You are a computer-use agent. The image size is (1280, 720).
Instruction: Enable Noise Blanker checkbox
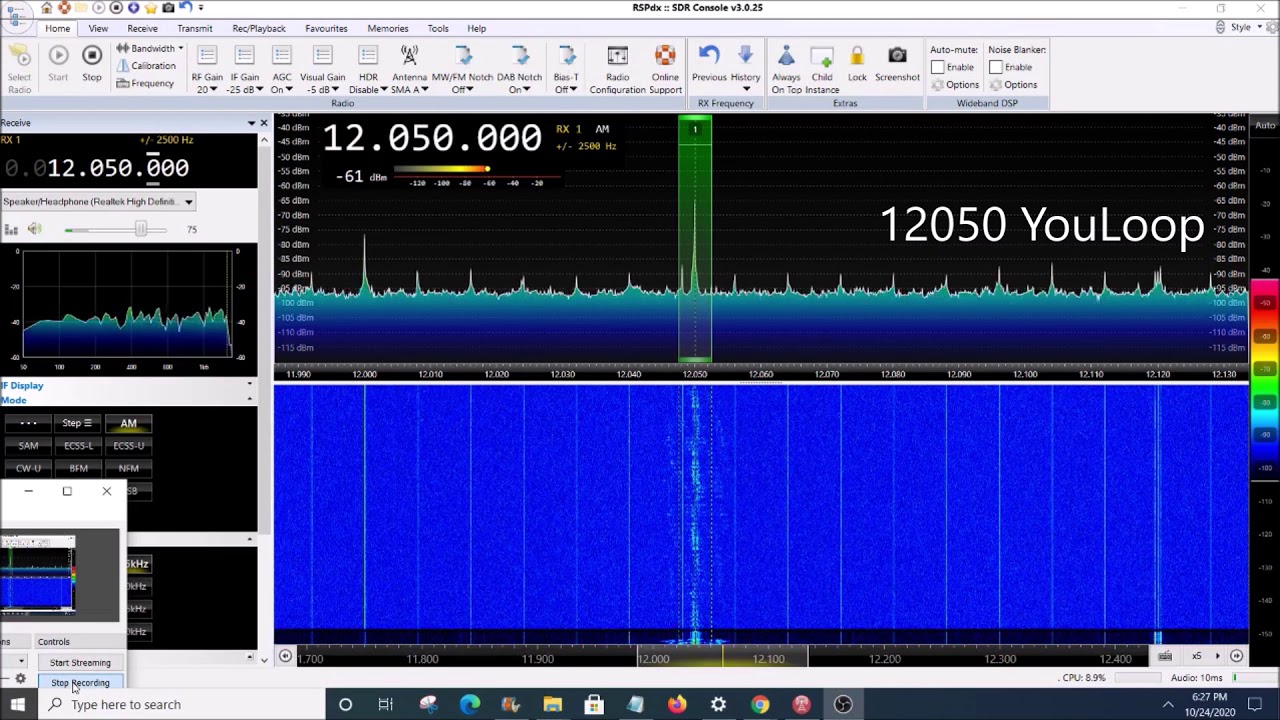pos(996,67)
